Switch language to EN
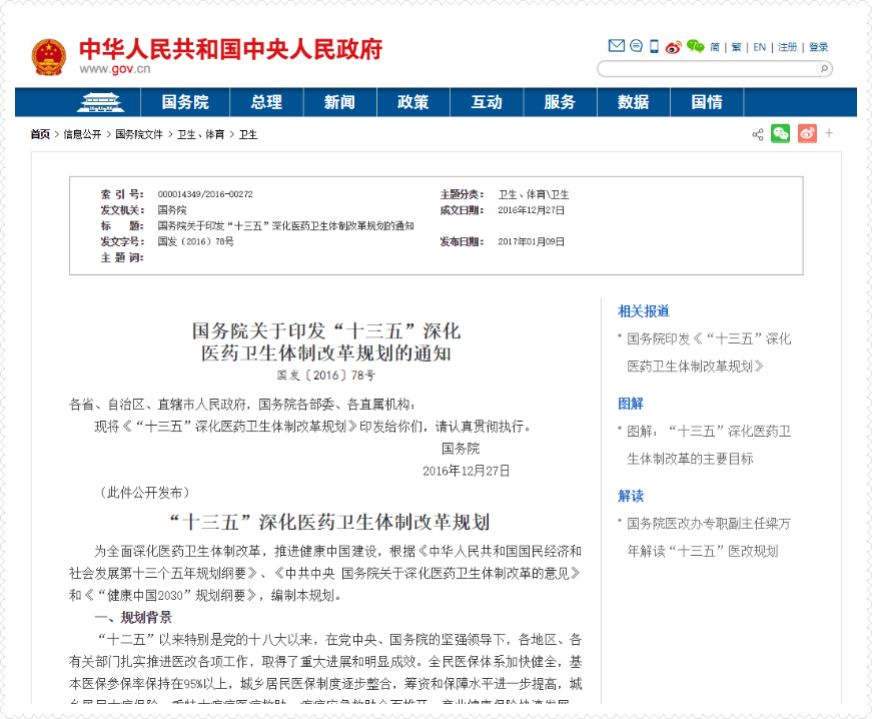This screenshot has height=719, width=872. click(760, 47)
